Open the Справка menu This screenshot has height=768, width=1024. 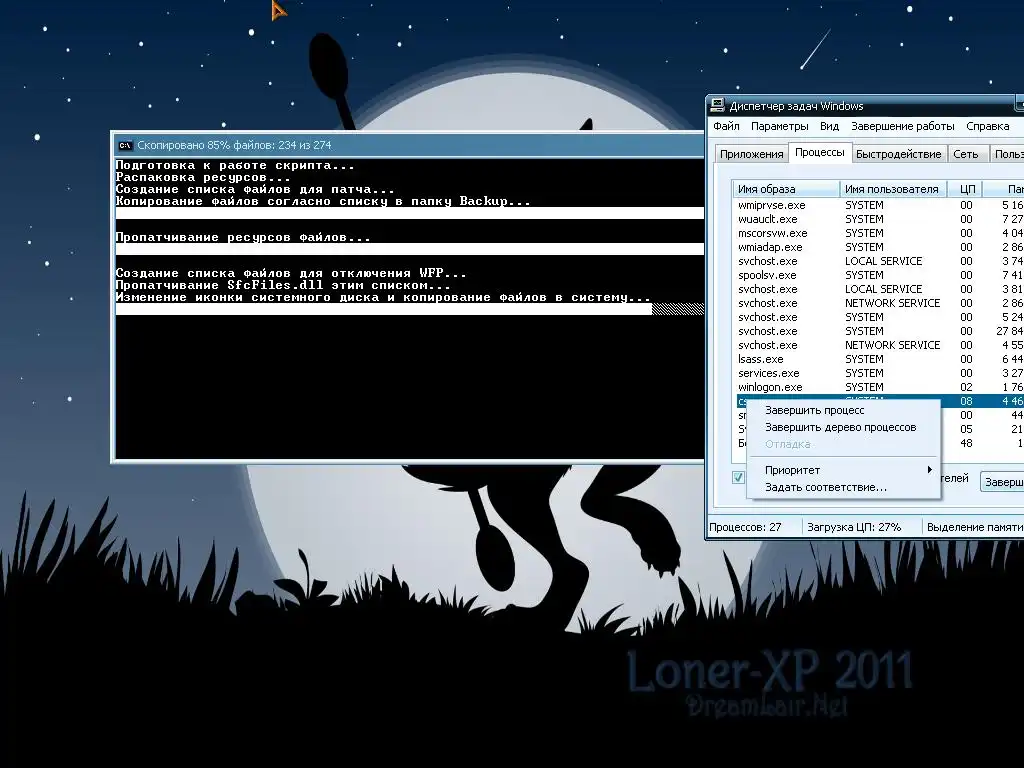point(987,126)
